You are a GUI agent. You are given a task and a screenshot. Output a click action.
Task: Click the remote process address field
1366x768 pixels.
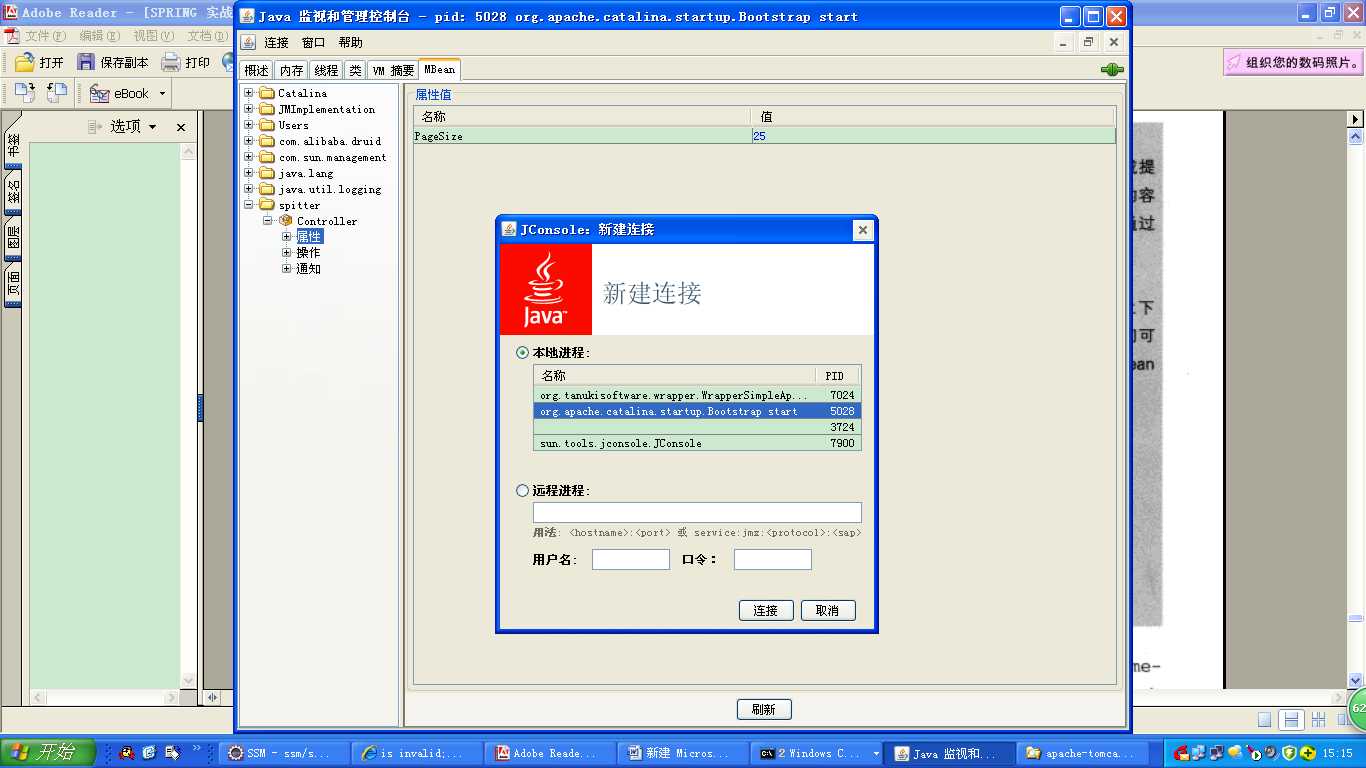[x=697, y=512]
